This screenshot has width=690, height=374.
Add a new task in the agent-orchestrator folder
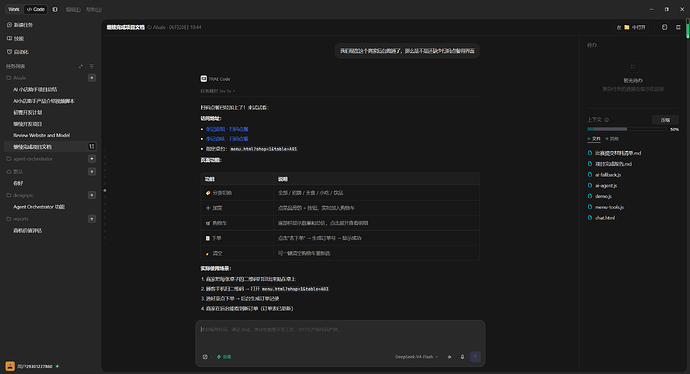tap(92, 159)
